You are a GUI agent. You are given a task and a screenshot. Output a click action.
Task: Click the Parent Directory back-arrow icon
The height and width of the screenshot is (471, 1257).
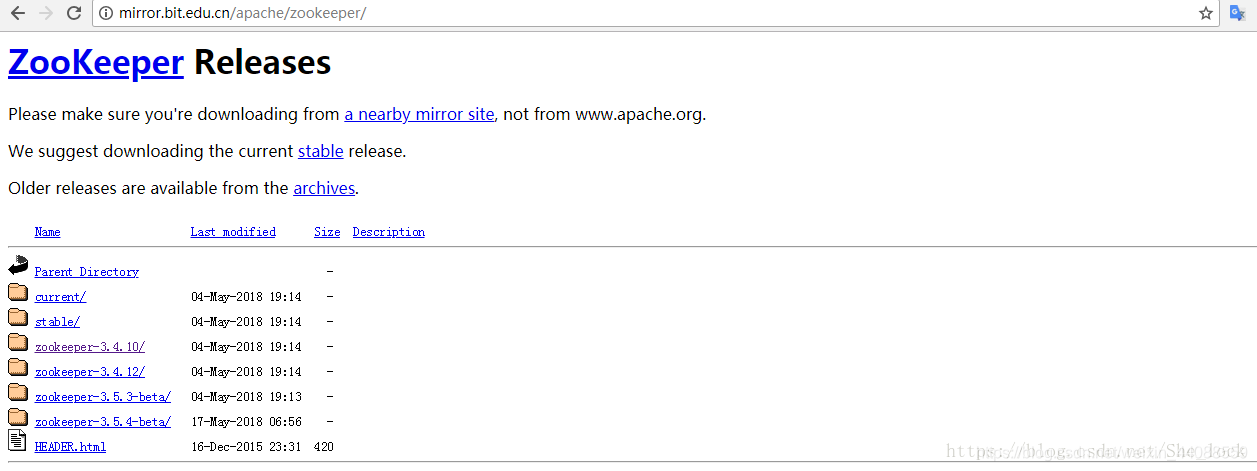[18, 266]
